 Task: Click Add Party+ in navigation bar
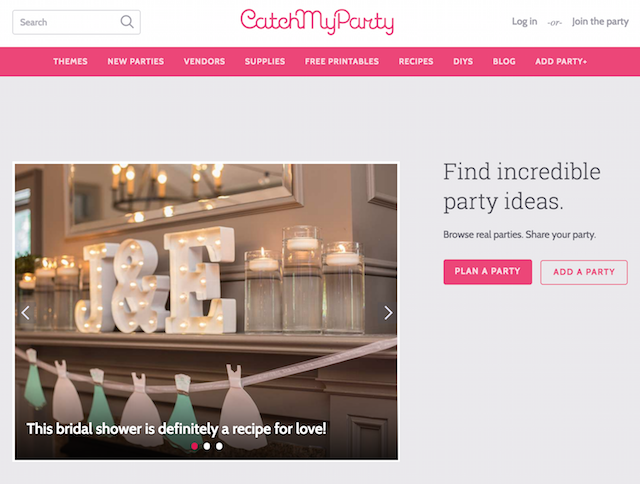(x=561, y=61)
